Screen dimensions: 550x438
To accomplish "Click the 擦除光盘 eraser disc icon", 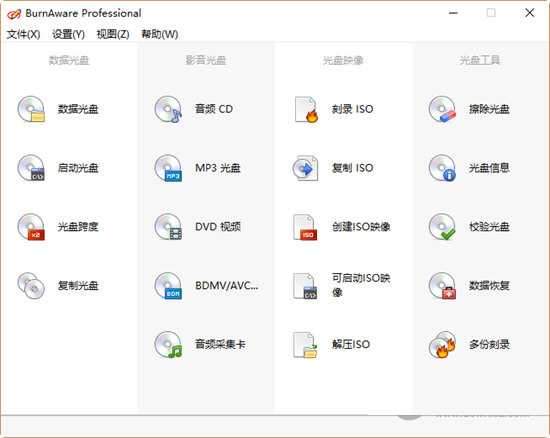I will click(443, 109).
